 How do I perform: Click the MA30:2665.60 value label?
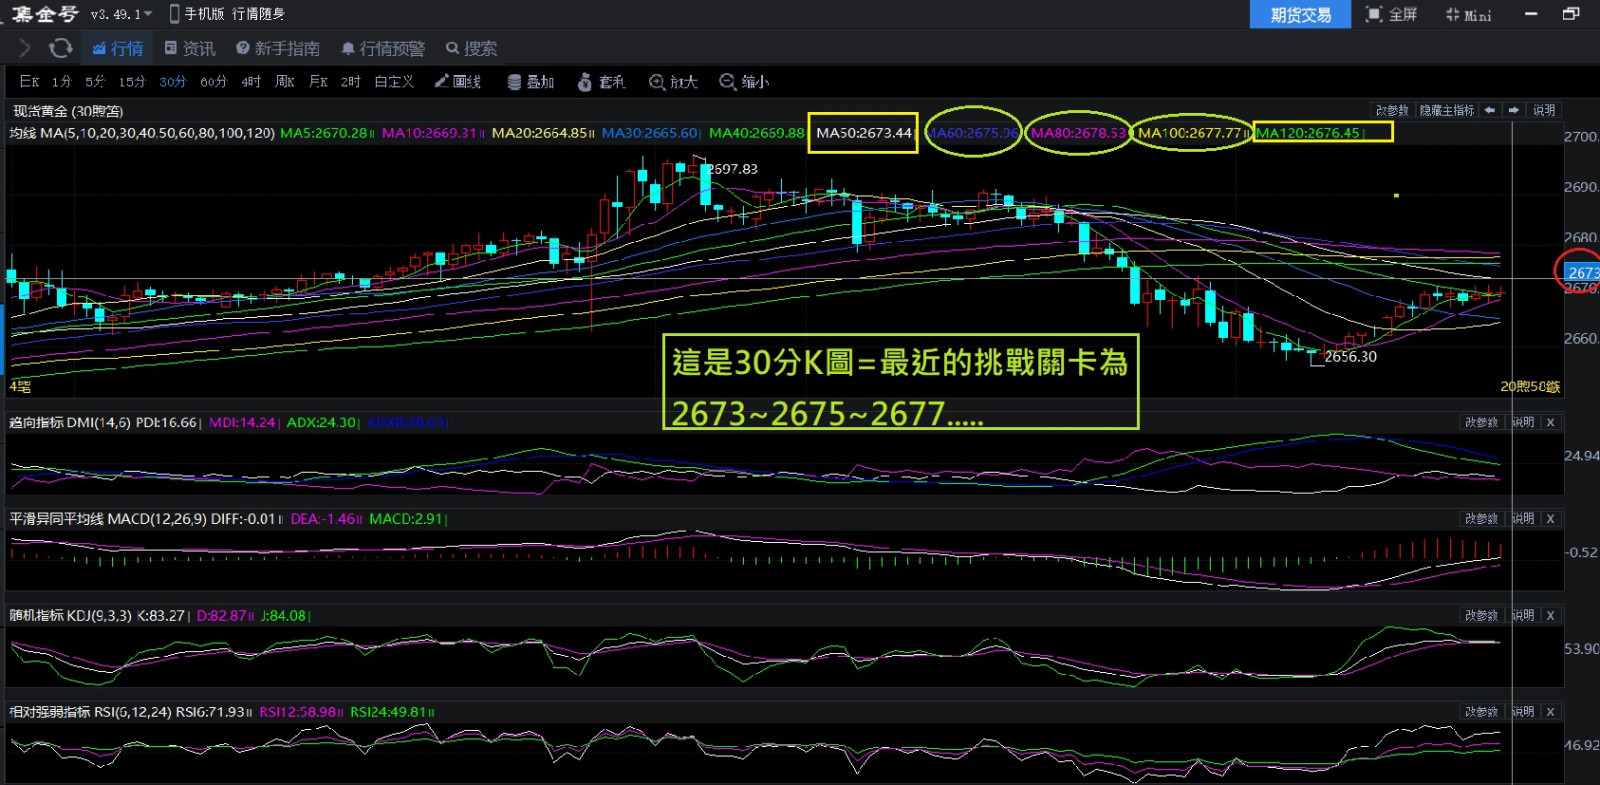(x=649, y=133)
